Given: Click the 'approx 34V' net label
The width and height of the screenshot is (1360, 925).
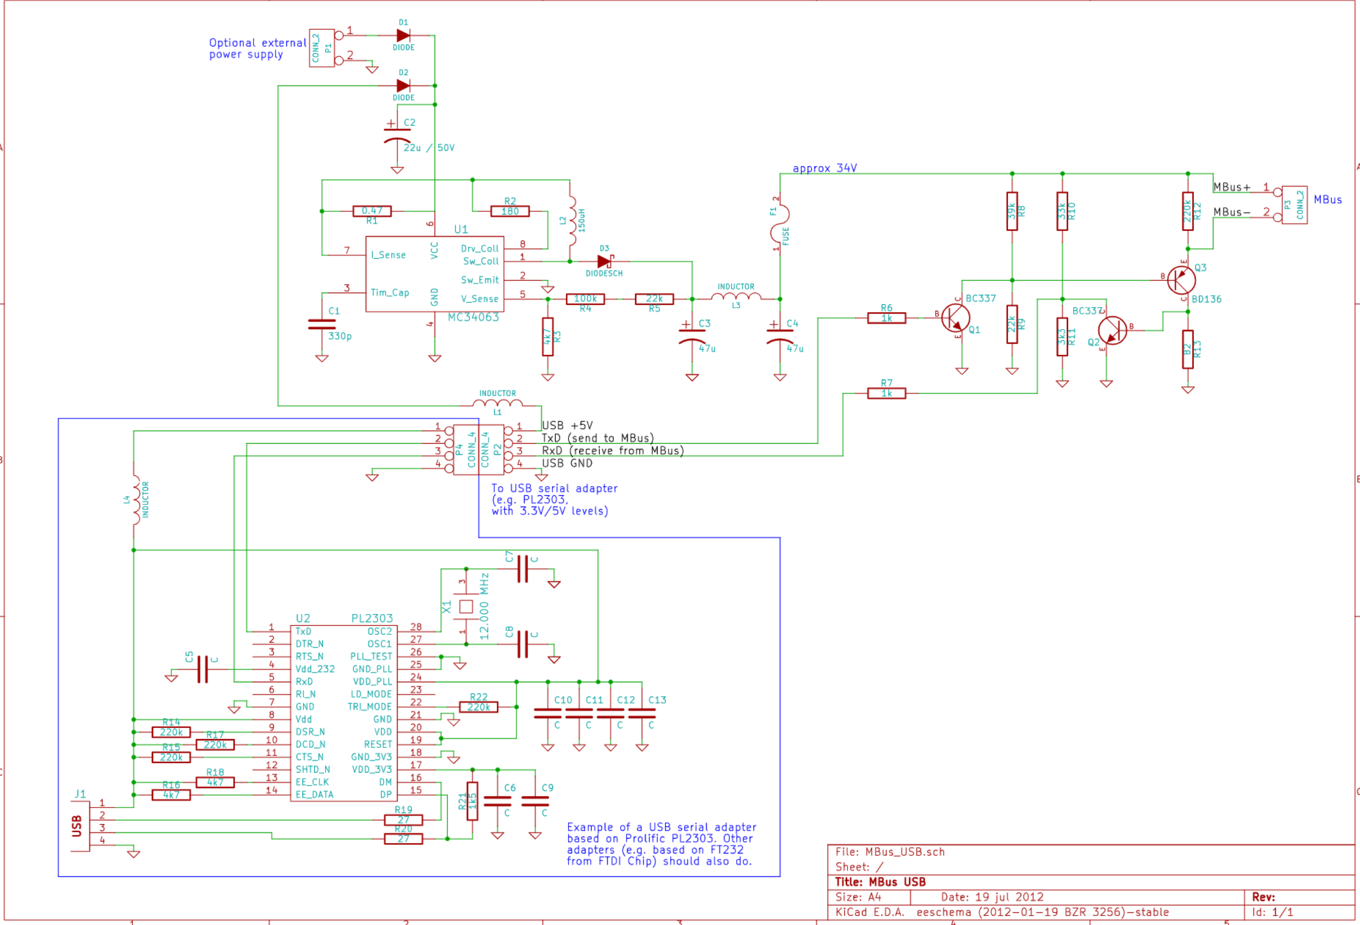Looking at the screenshot, I should point(825,168).
